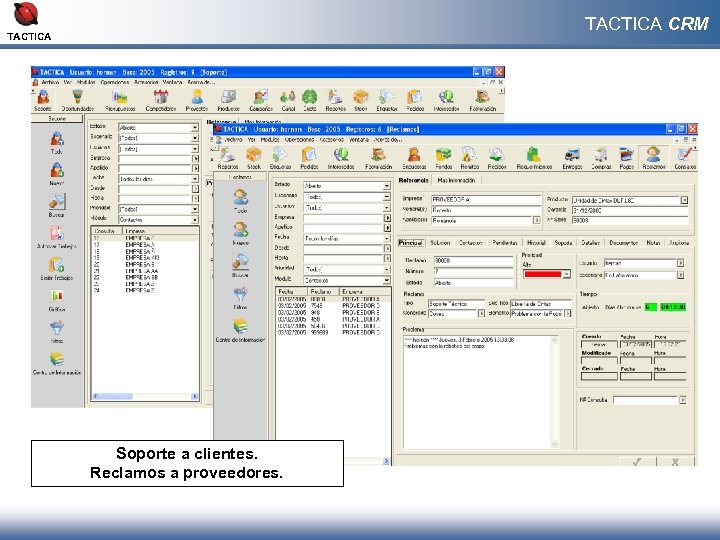The height and width of the screenshot is (540, 720).
Task: Select Reclamos icon in Reclamos window toolbar
Action: 654,158
